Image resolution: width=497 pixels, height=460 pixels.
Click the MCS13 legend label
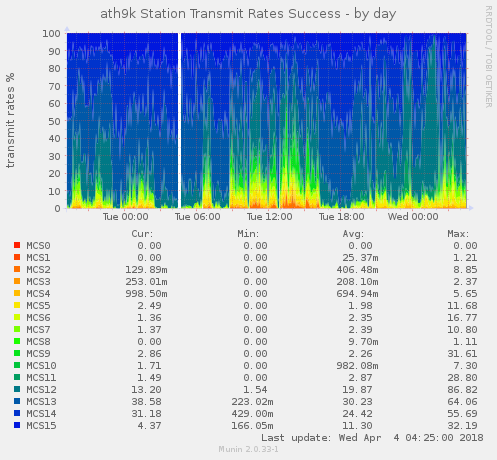click(x=41, y=402)
